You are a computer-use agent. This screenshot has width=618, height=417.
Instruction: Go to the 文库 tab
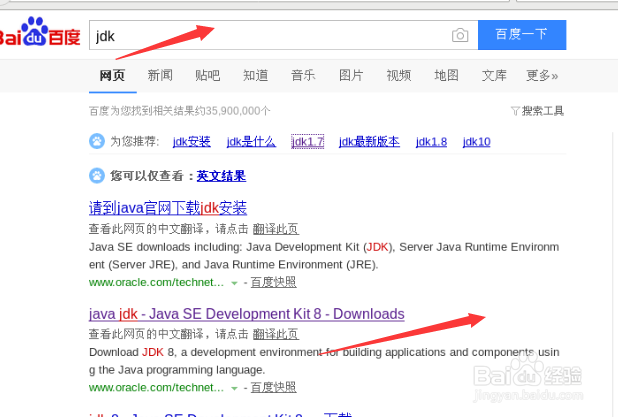494,75
